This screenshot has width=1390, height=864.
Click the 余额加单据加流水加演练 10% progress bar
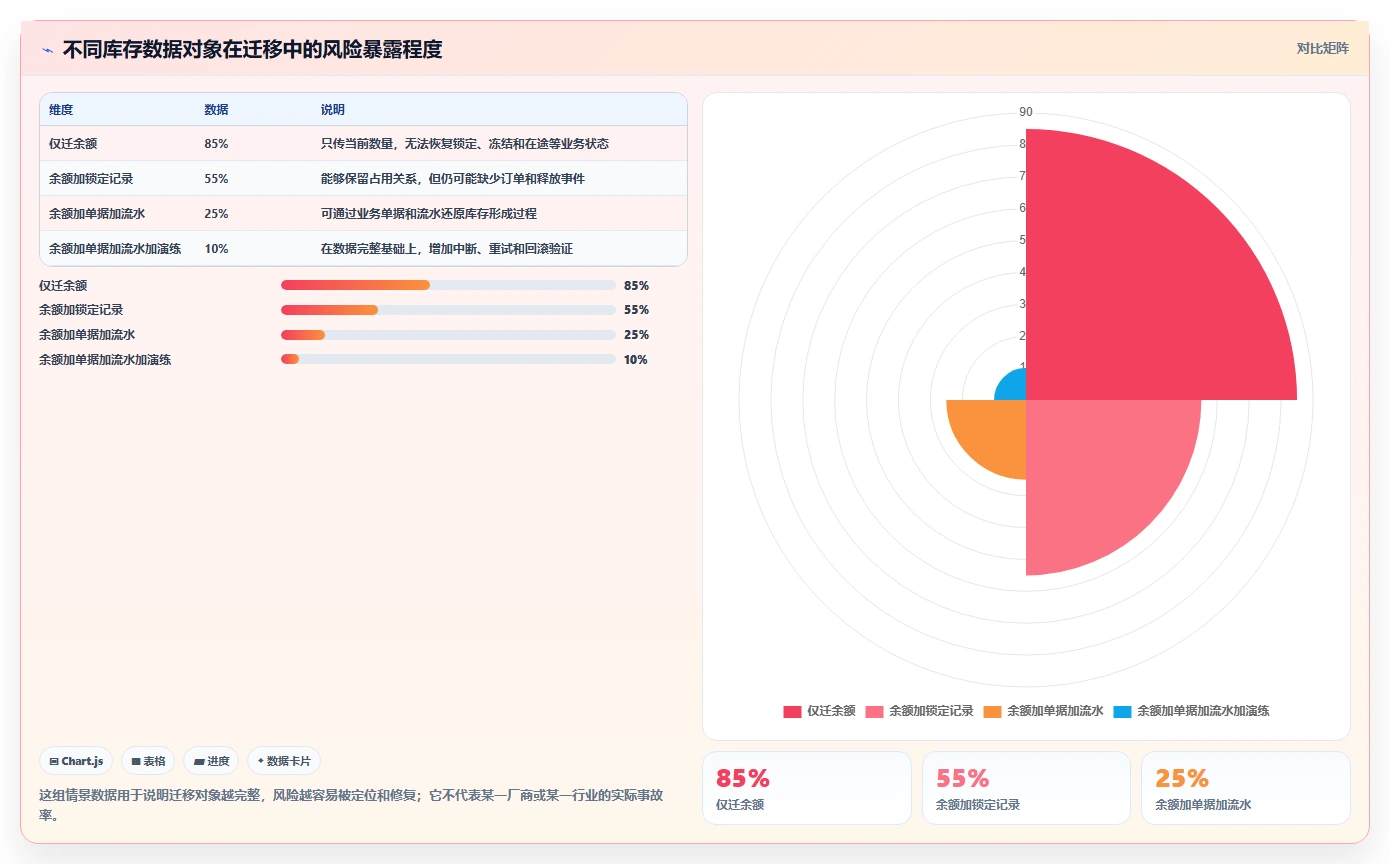pyautogui.click(x=448, y=360)
